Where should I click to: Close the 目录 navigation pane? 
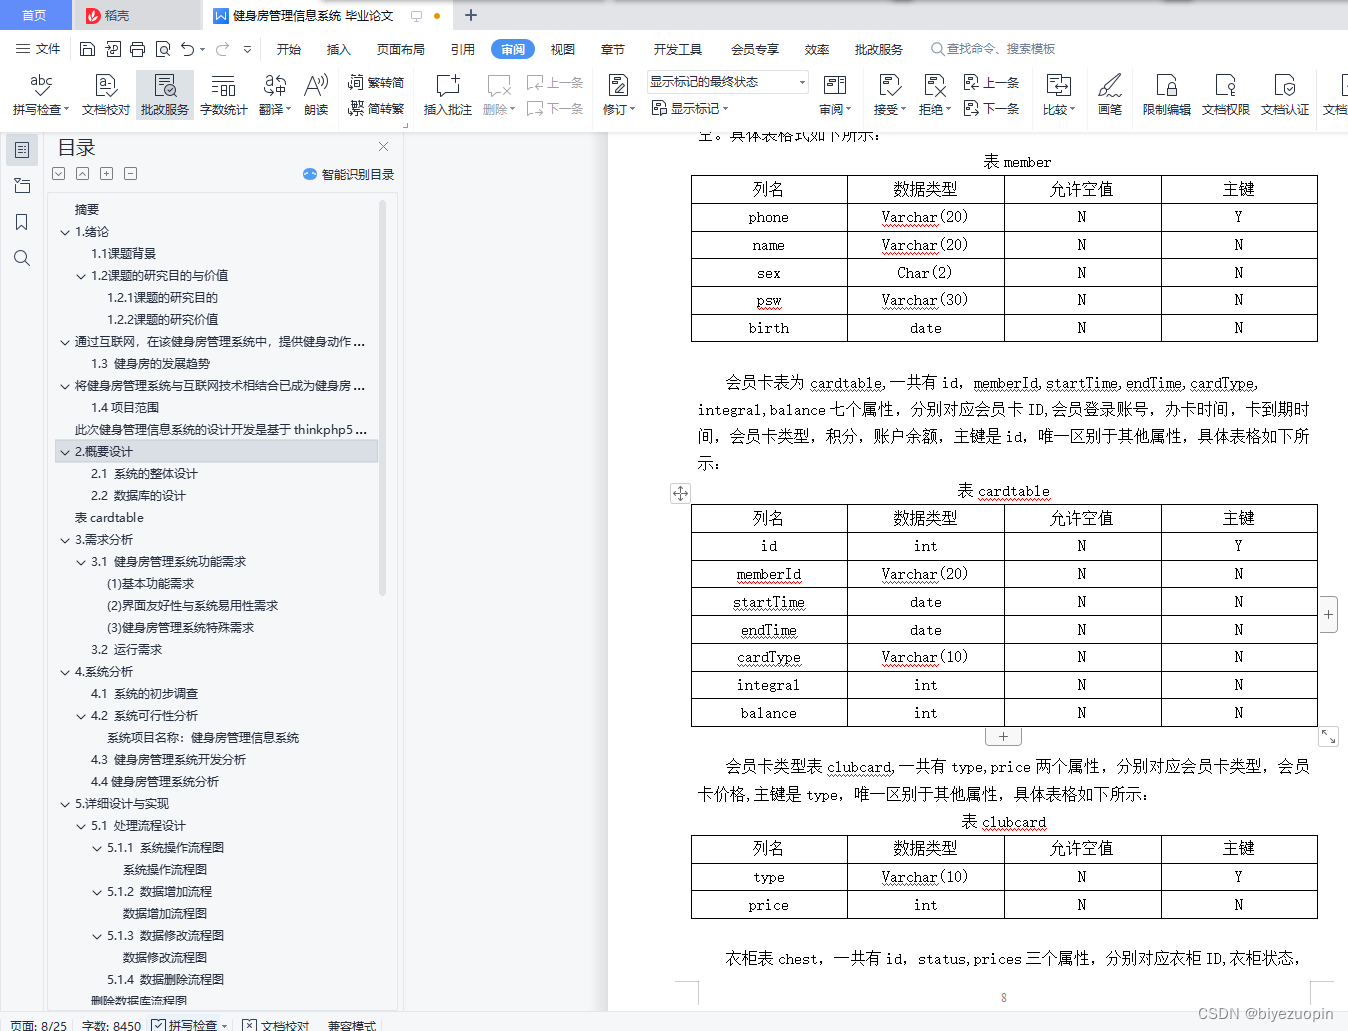coord(382,146)
